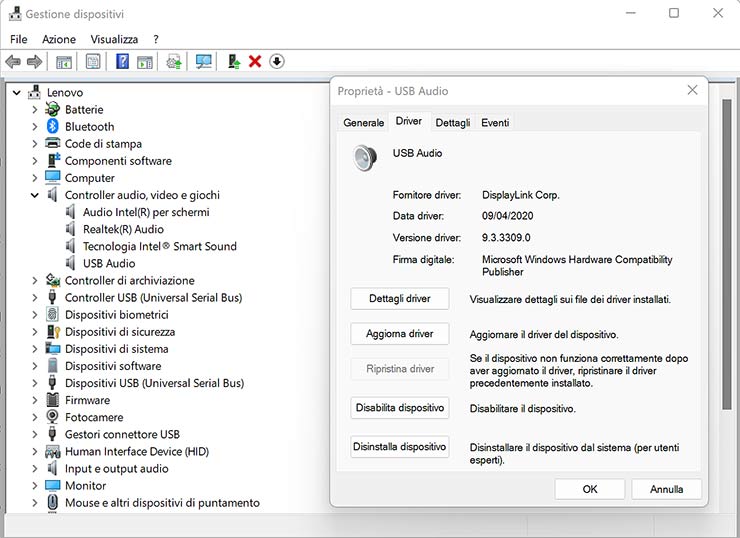The image size is (740, 538).
Task: Expand the Fotocamere node
Action: coord(35,417)
